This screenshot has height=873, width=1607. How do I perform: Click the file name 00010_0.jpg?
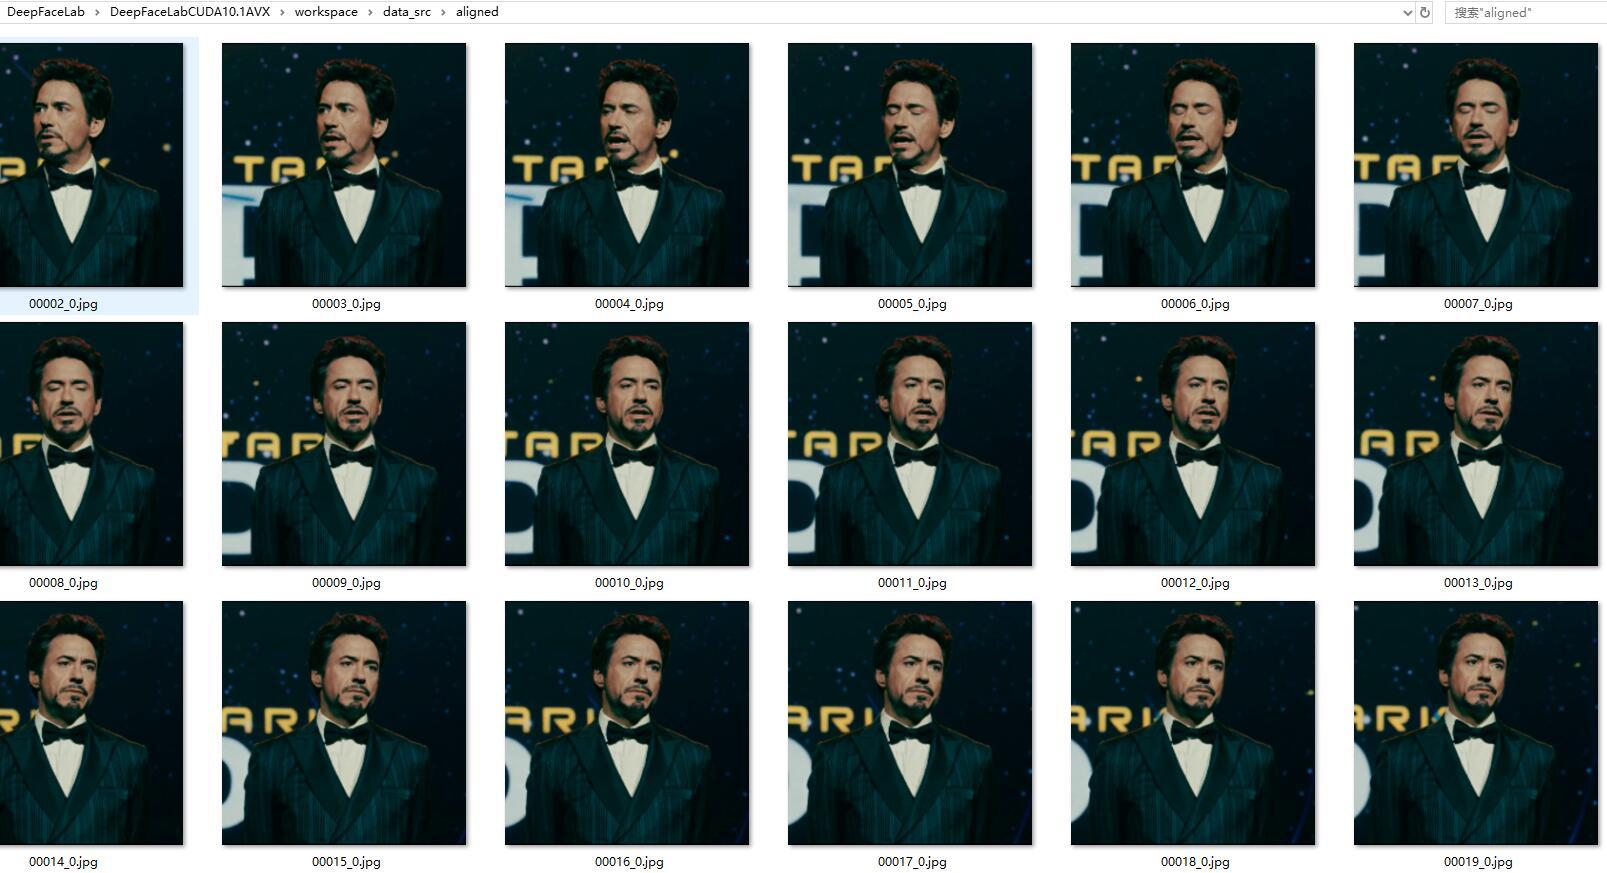pos(629,583)
